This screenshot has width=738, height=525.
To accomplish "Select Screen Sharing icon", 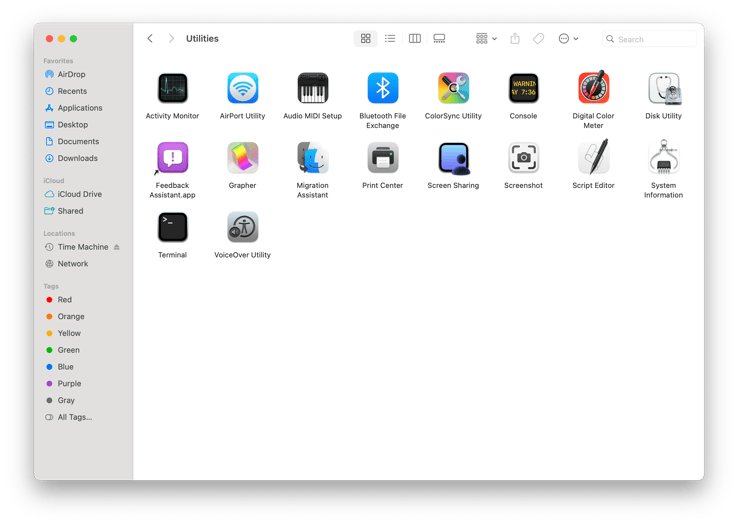I will tap(453, 159).
